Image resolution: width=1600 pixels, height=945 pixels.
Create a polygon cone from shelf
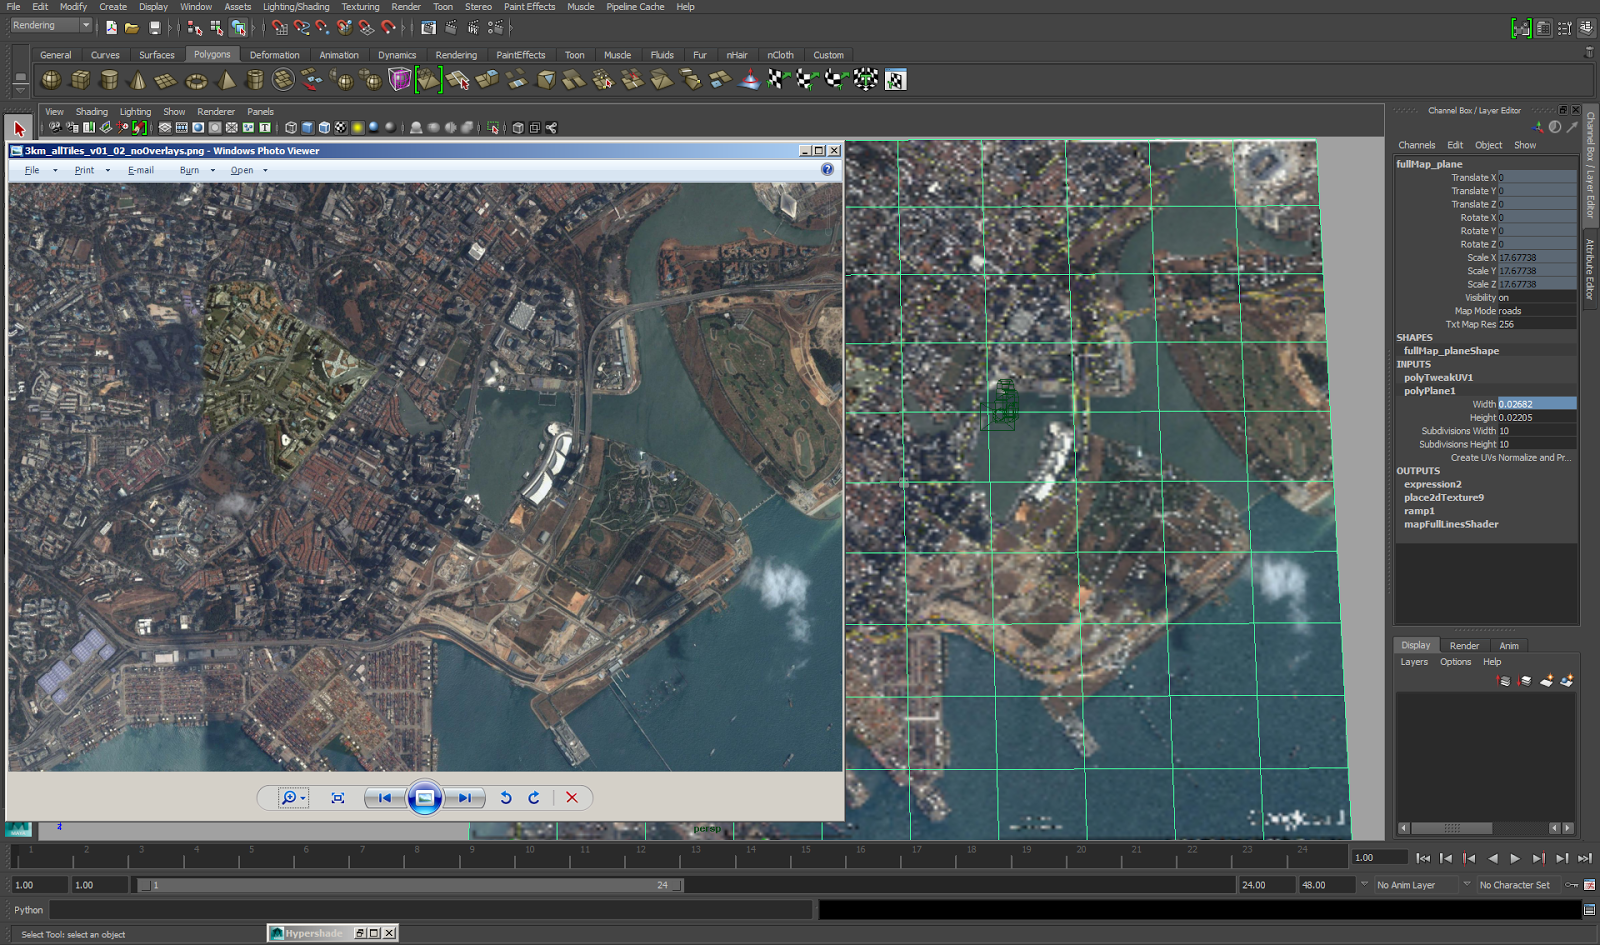[x=138, y=80]
